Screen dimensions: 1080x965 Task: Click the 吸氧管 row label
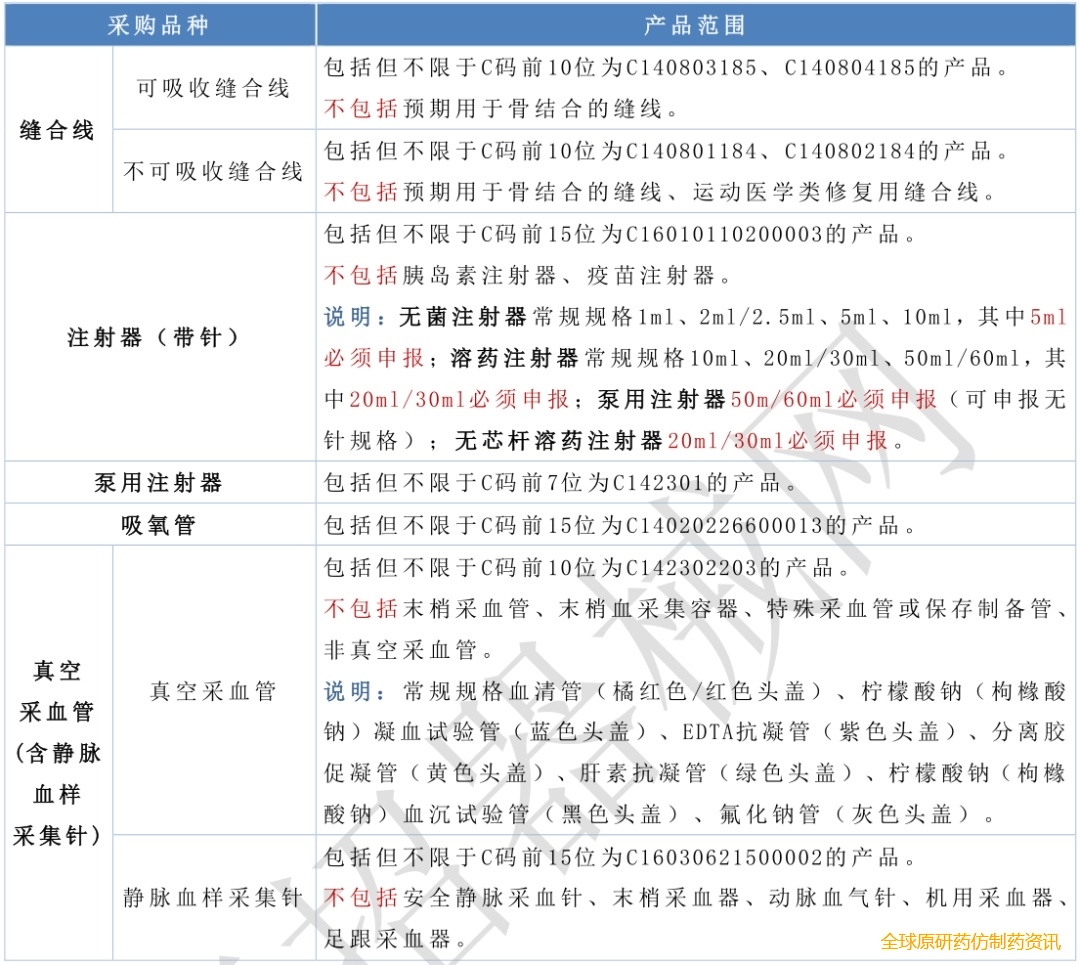[157, 523]
